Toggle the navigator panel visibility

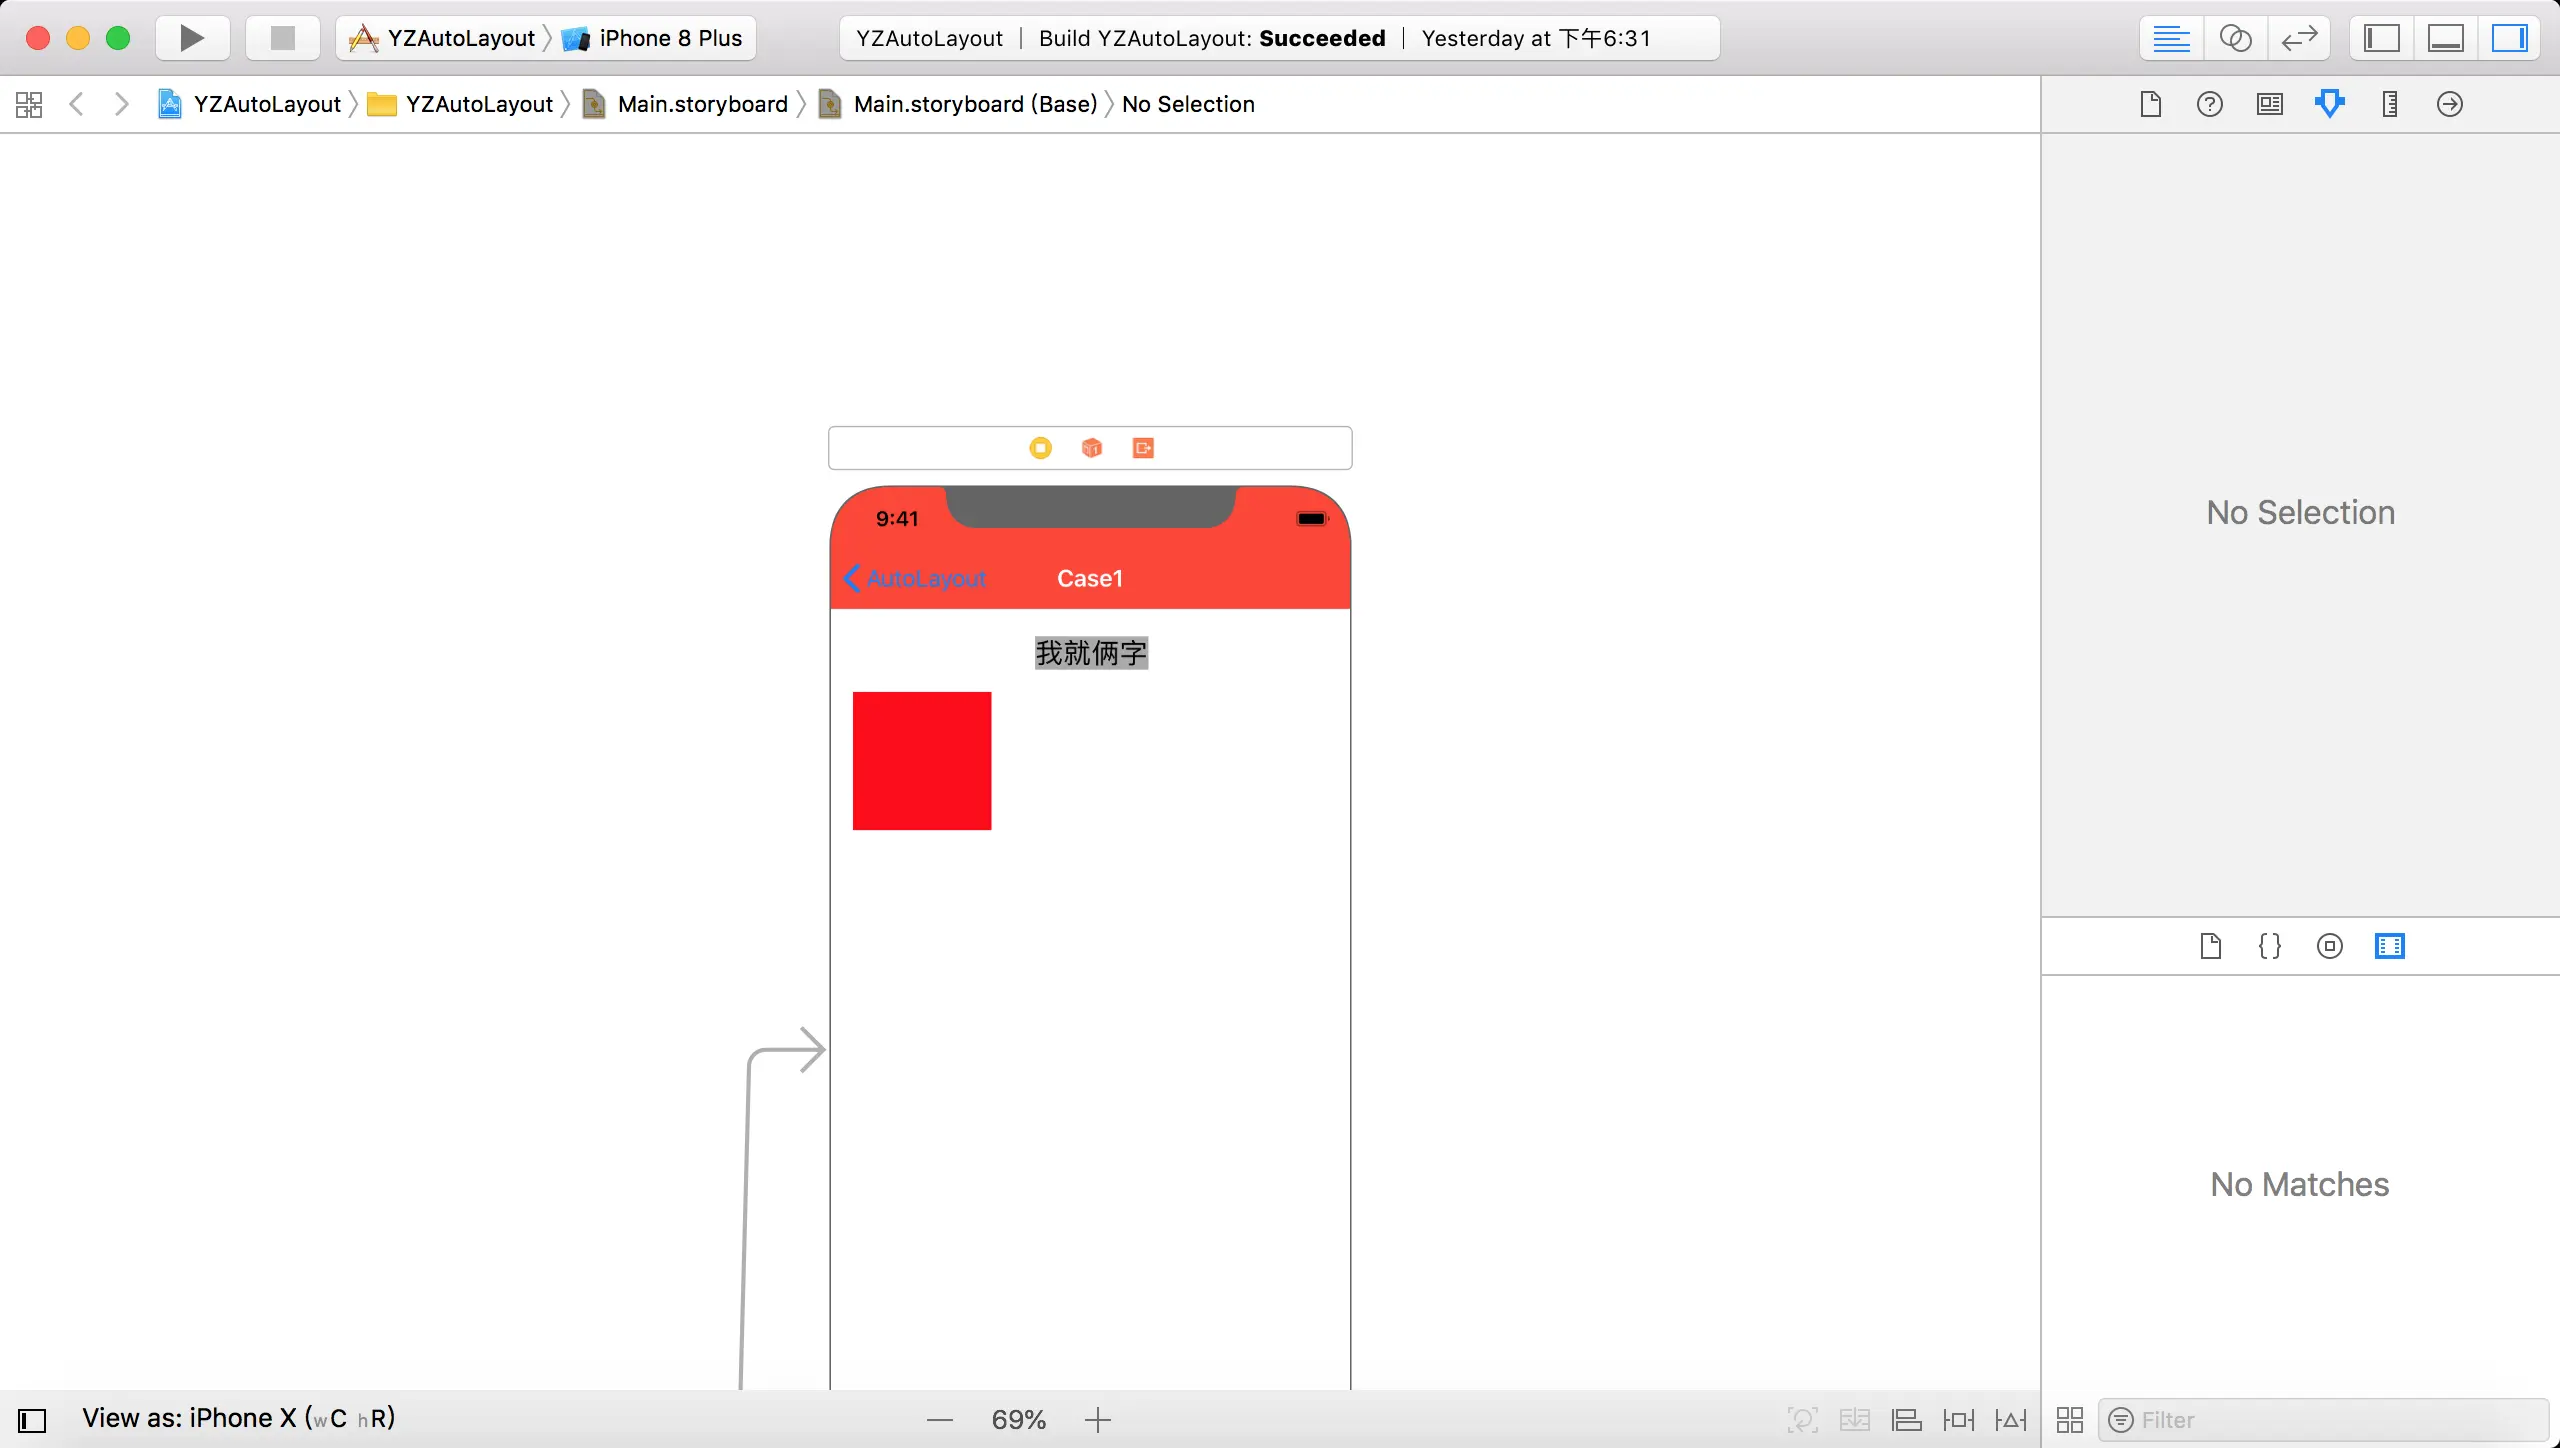2381,38
